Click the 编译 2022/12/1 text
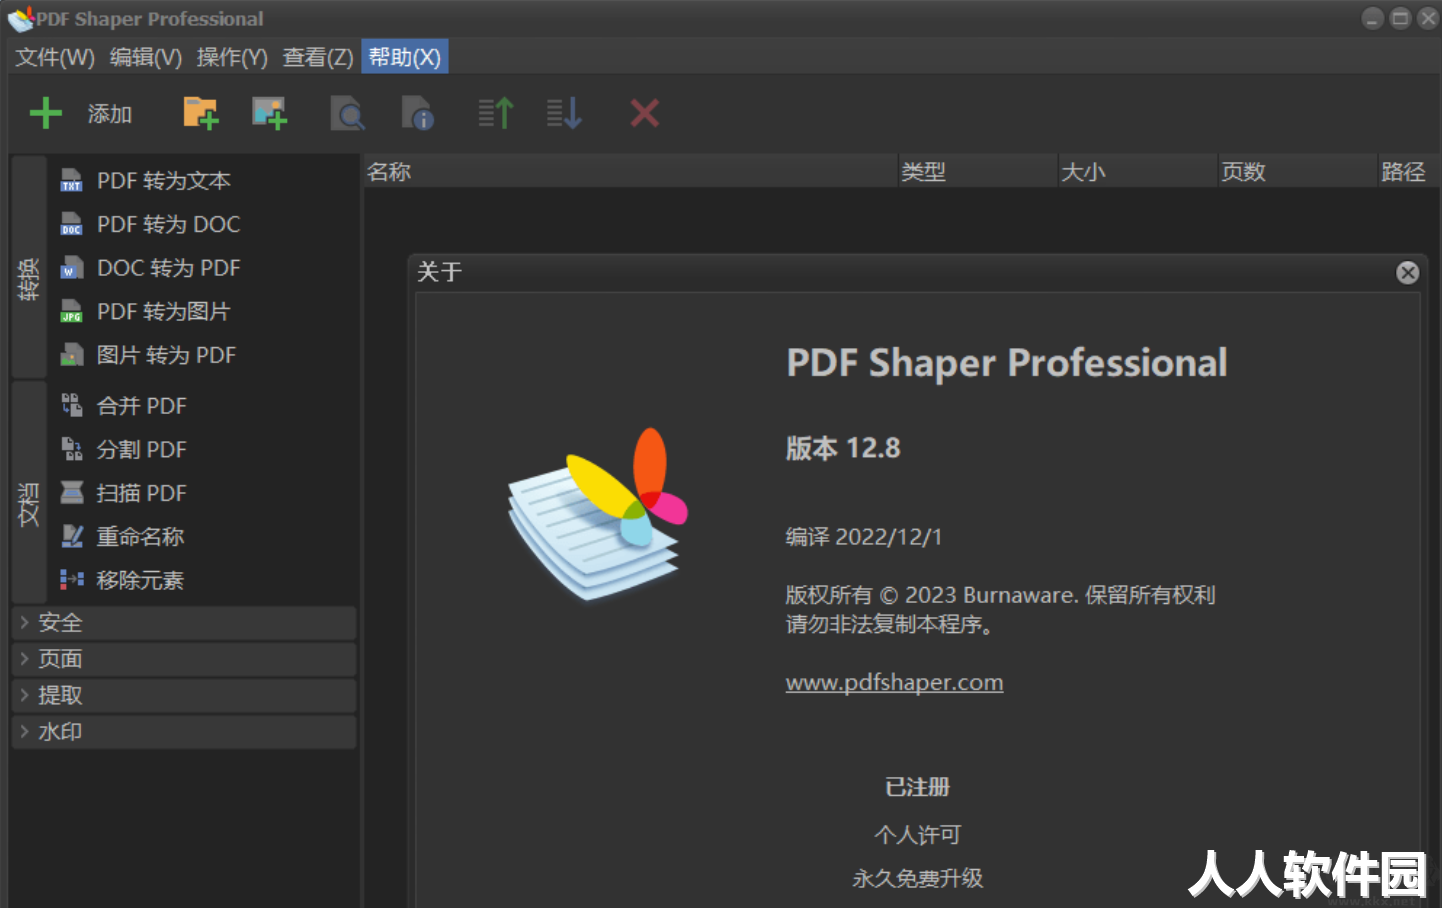The image size is (1442, 908). click(x=864, y=537)
